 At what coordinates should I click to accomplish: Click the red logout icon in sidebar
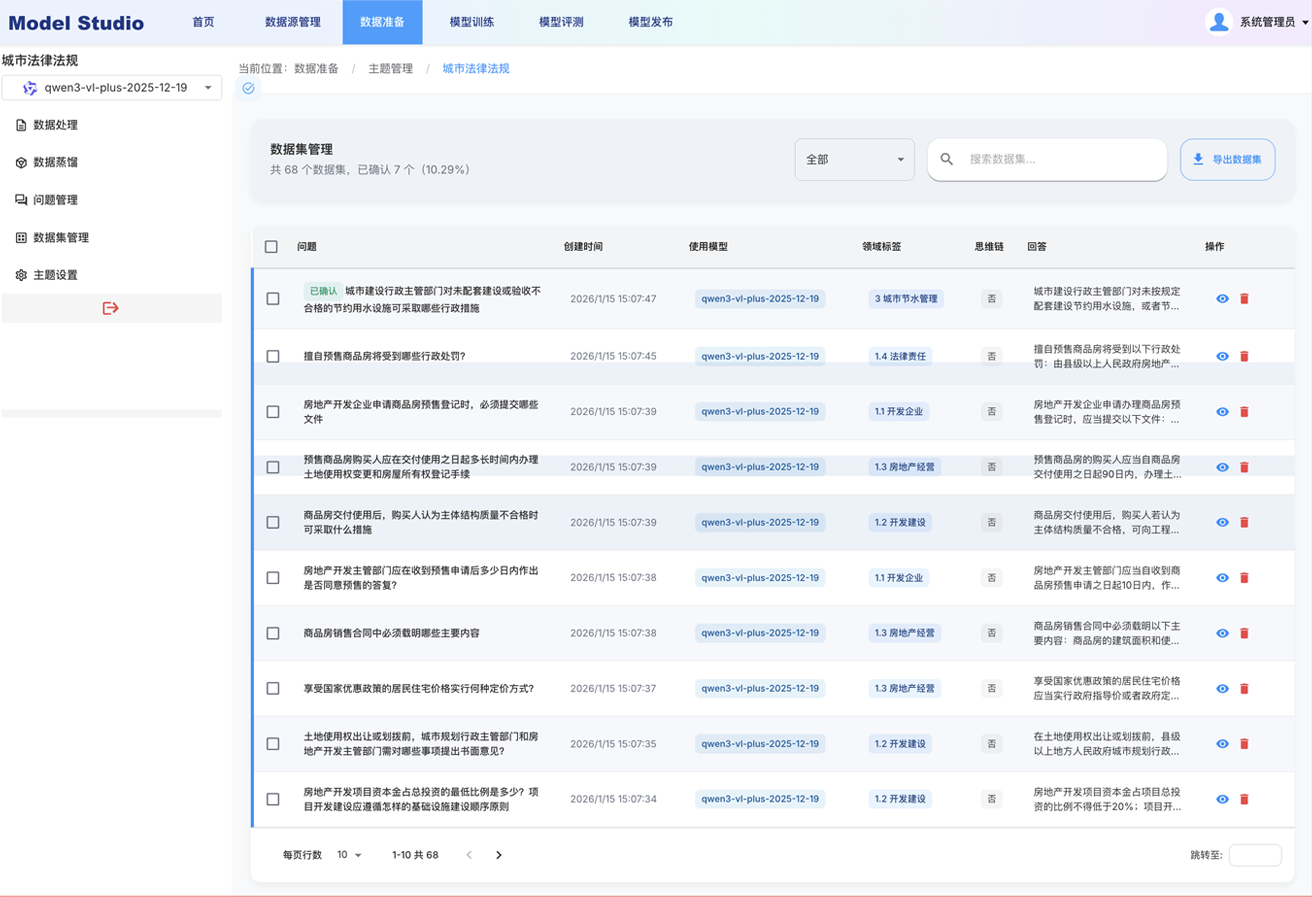click(x=111, y=308)
